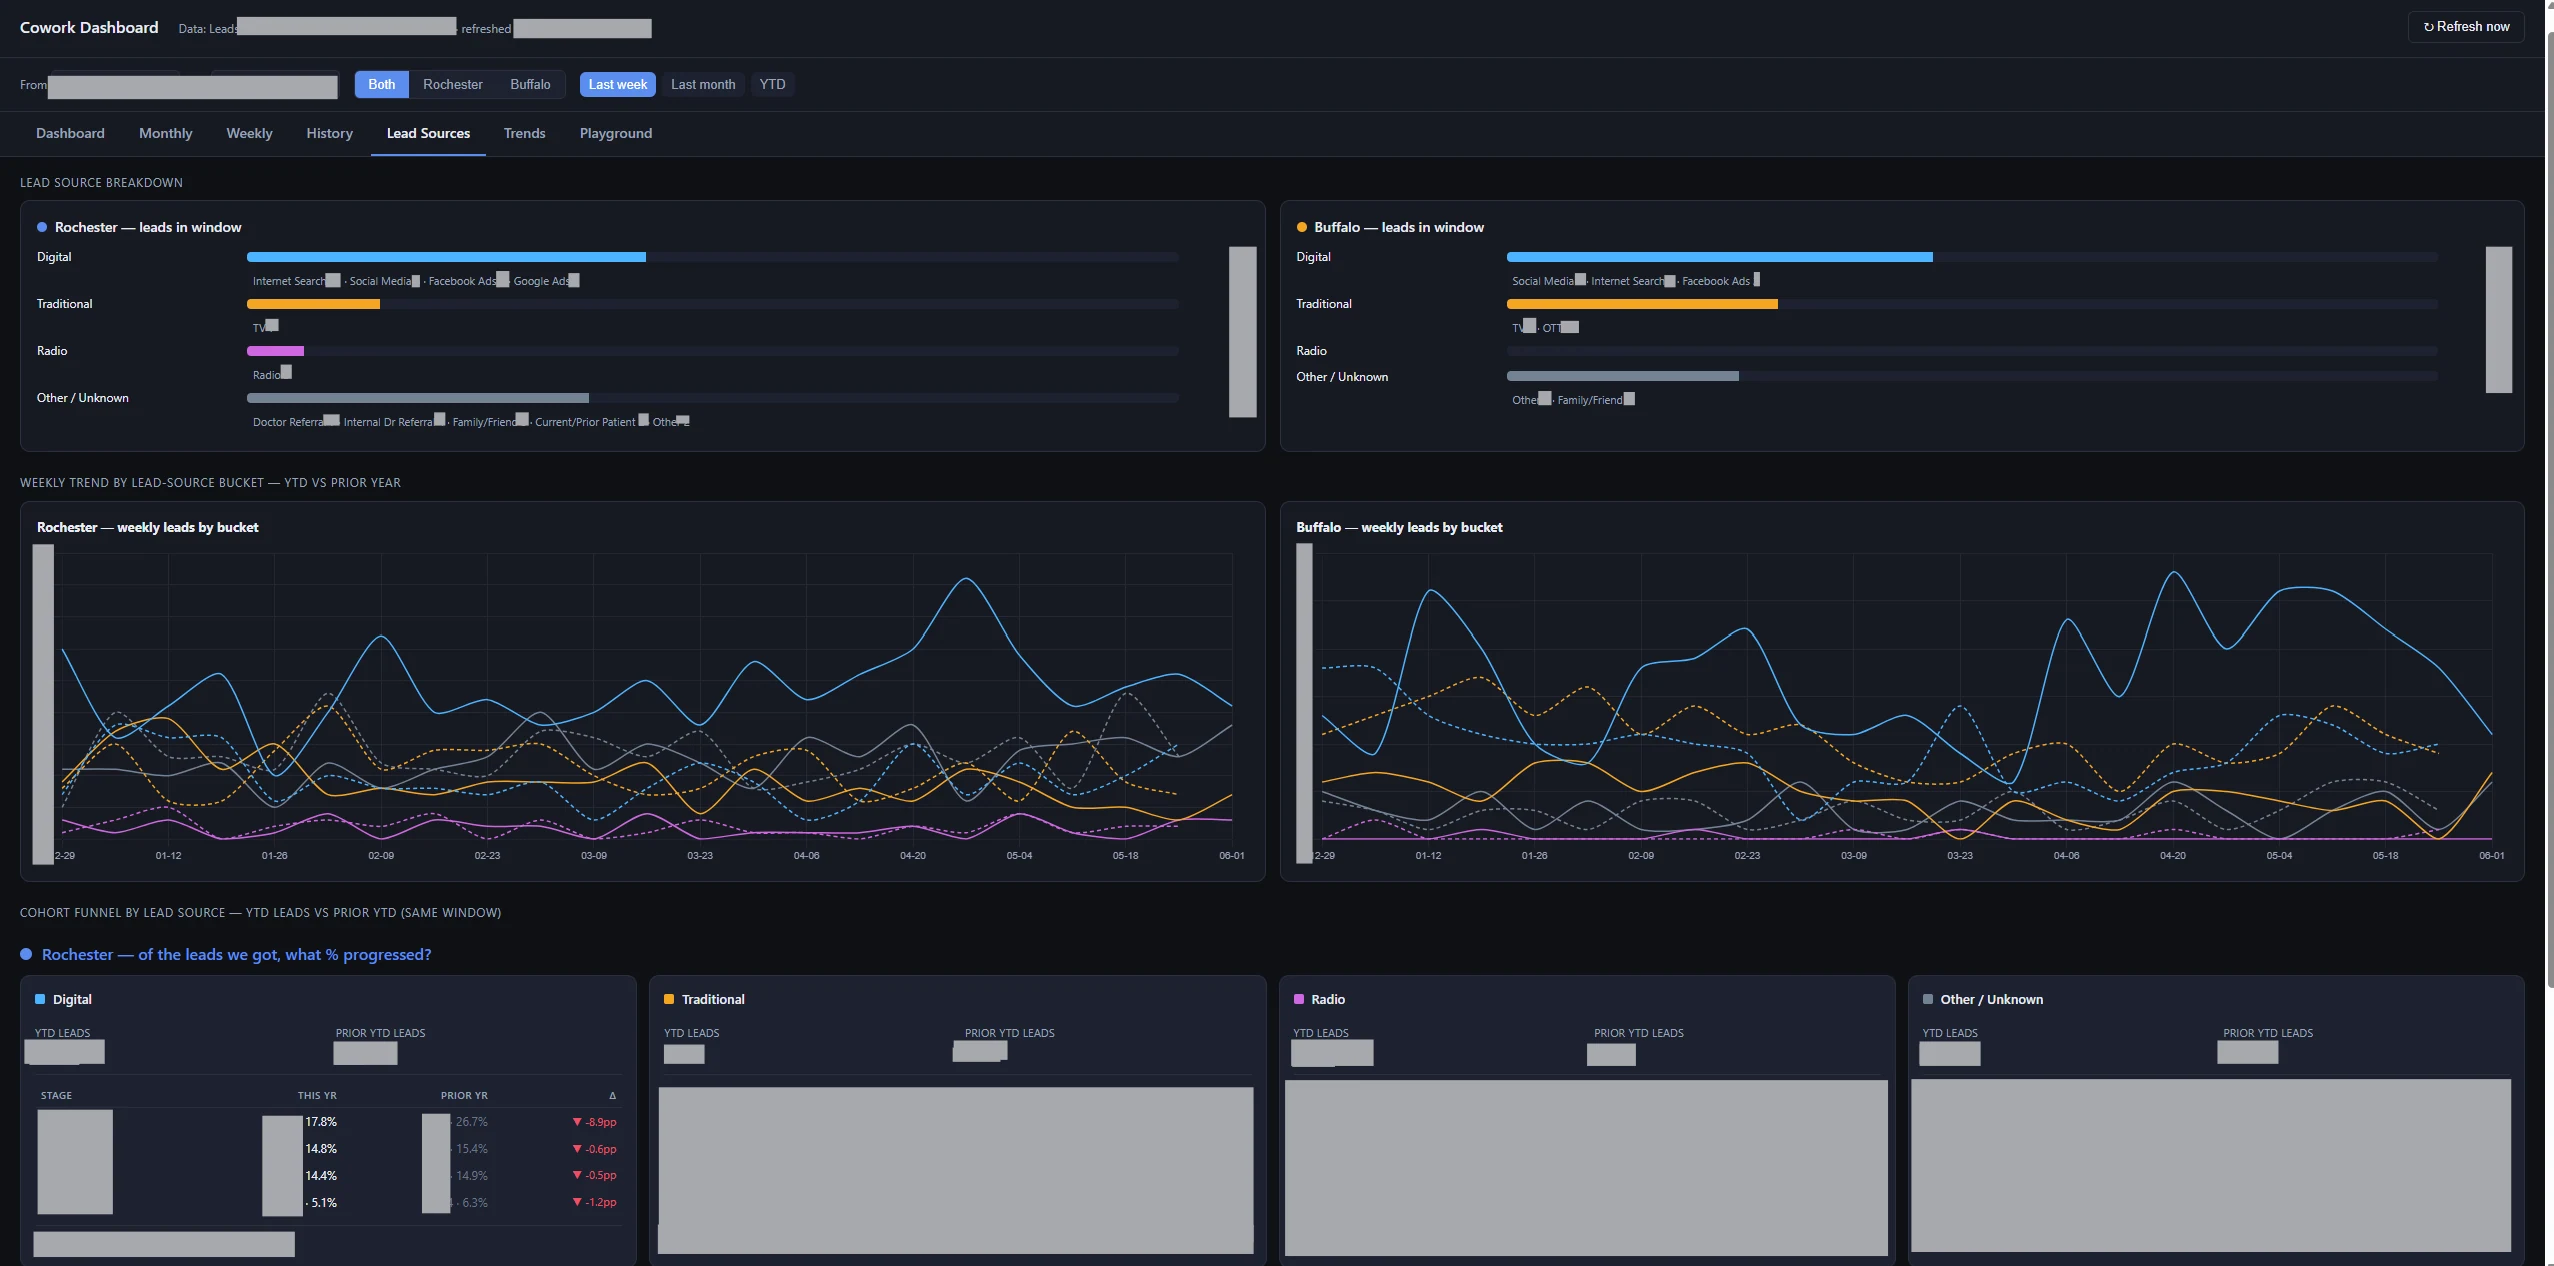Viewport: 2554px width, 1266px height.
Task: Choose the Last month range
Action: coord(703,85)
